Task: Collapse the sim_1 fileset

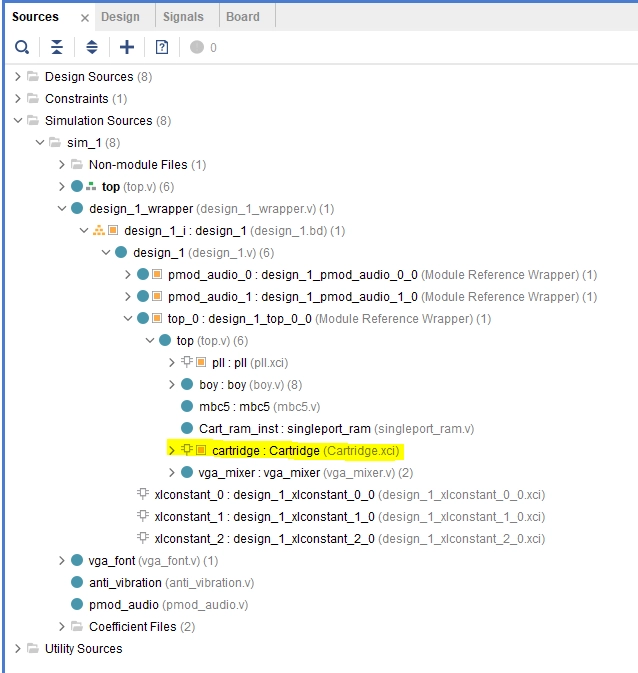Action: click(x=40, y=142)
